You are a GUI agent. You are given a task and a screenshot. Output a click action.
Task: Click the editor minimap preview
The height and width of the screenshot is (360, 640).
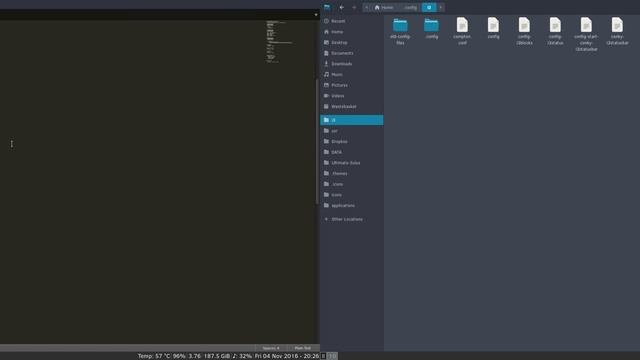point(280,42)
